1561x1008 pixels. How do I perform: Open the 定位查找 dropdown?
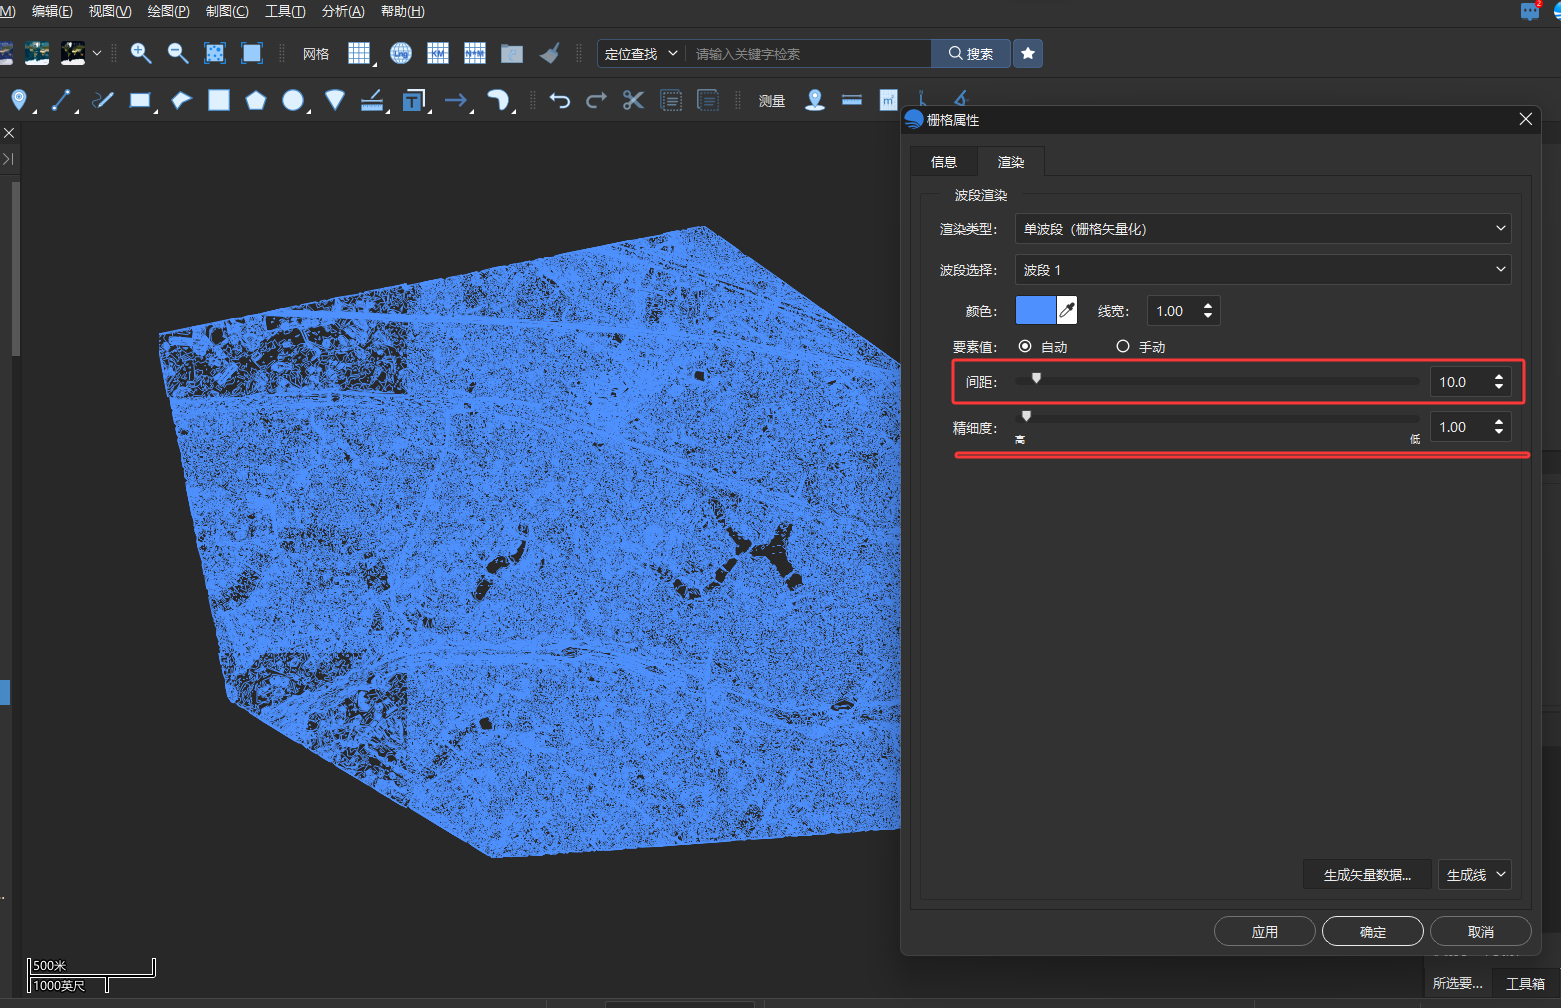coord(641,53)
